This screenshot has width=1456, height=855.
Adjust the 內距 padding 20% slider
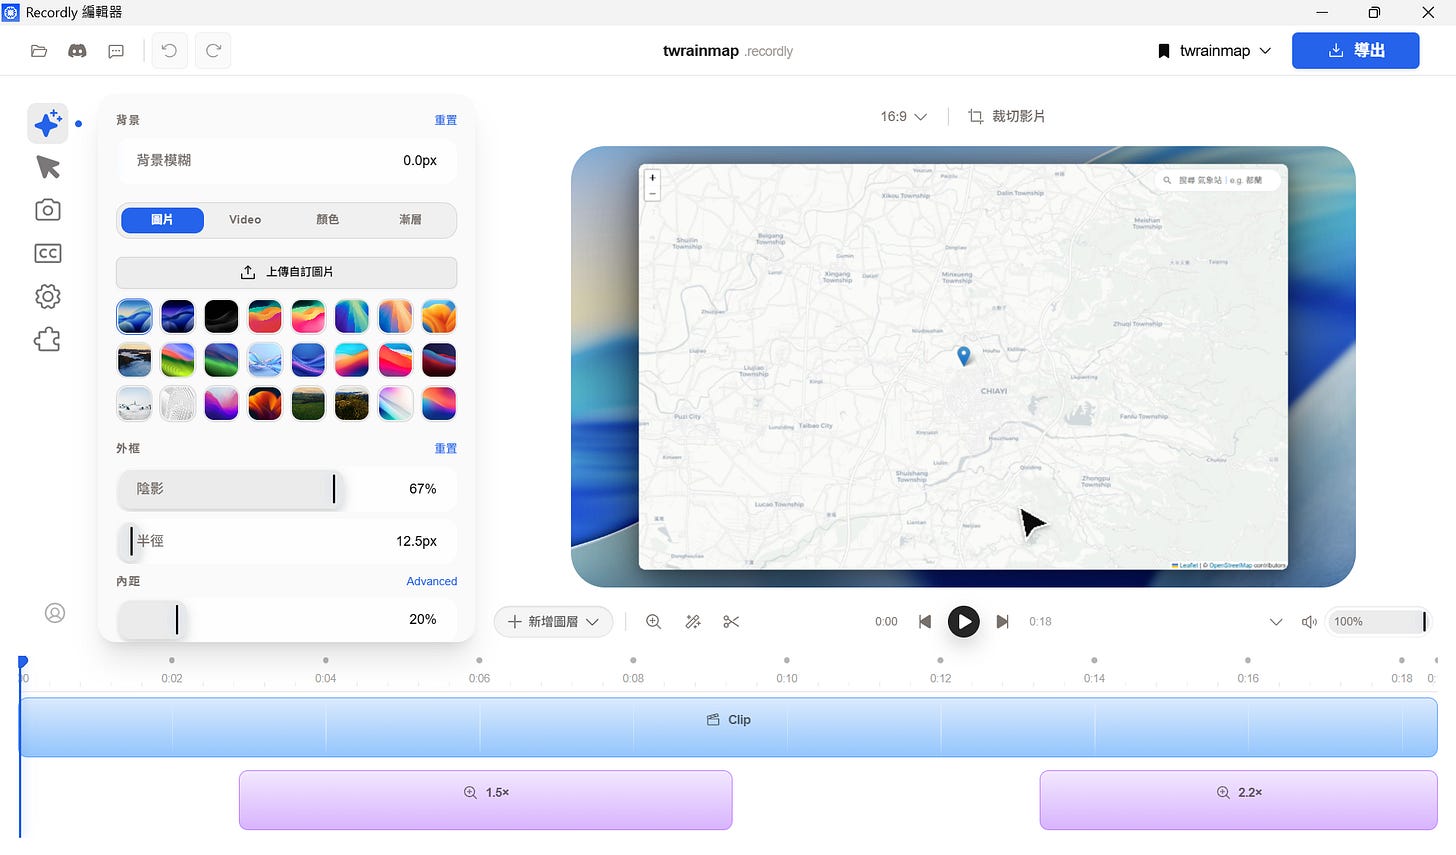click(287, 620)
